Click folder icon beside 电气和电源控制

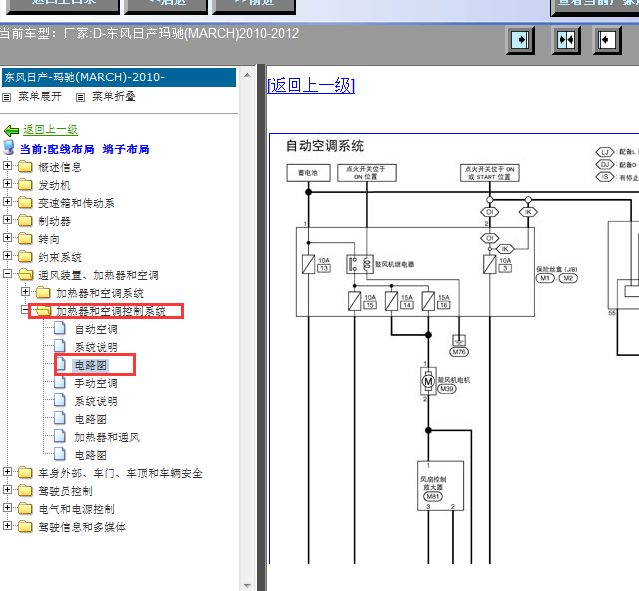tap(25, 508)
